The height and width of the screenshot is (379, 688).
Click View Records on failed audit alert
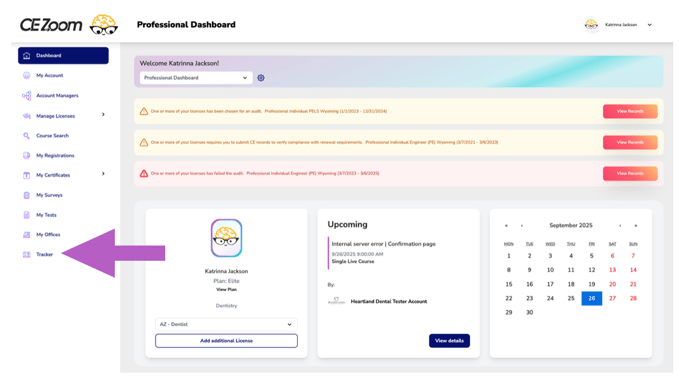coord(630,173)
